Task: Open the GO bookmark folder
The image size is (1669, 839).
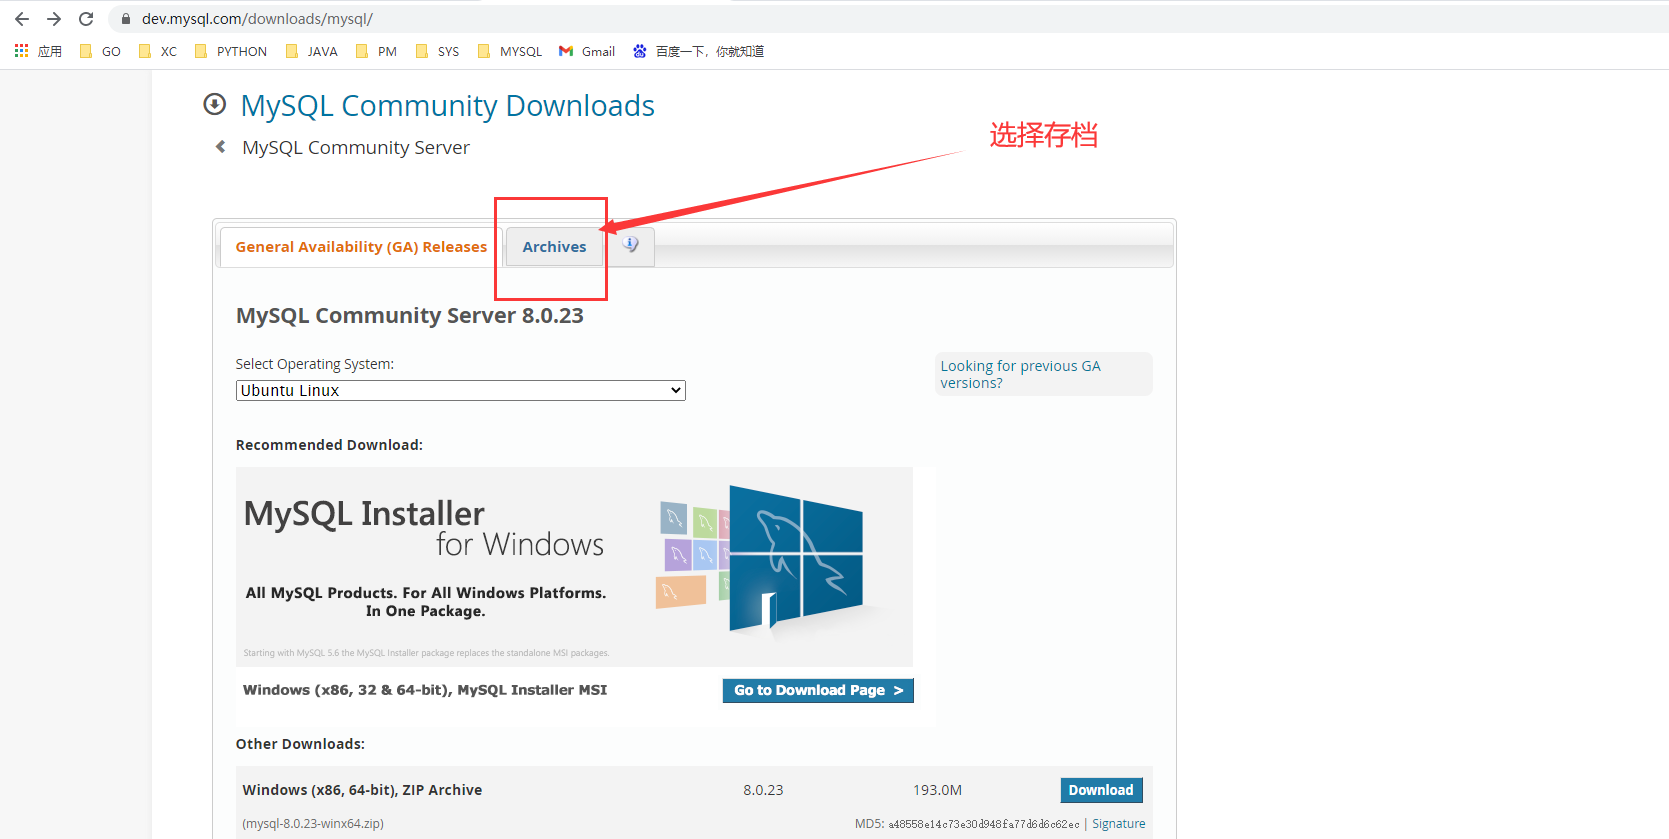Action: (100, 51)
